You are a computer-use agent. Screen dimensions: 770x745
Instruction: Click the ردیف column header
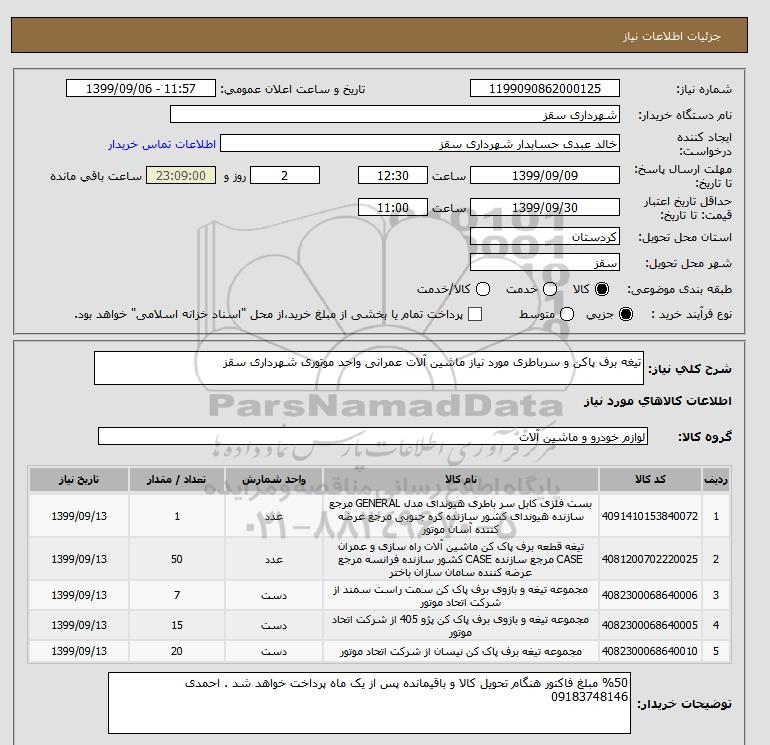[x=715, y=479]
